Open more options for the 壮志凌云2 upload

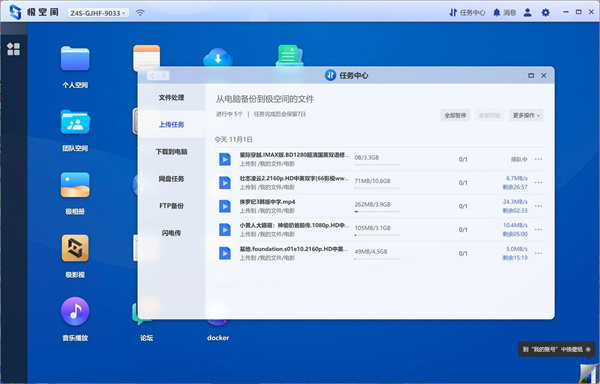click(x=538, y=183)
